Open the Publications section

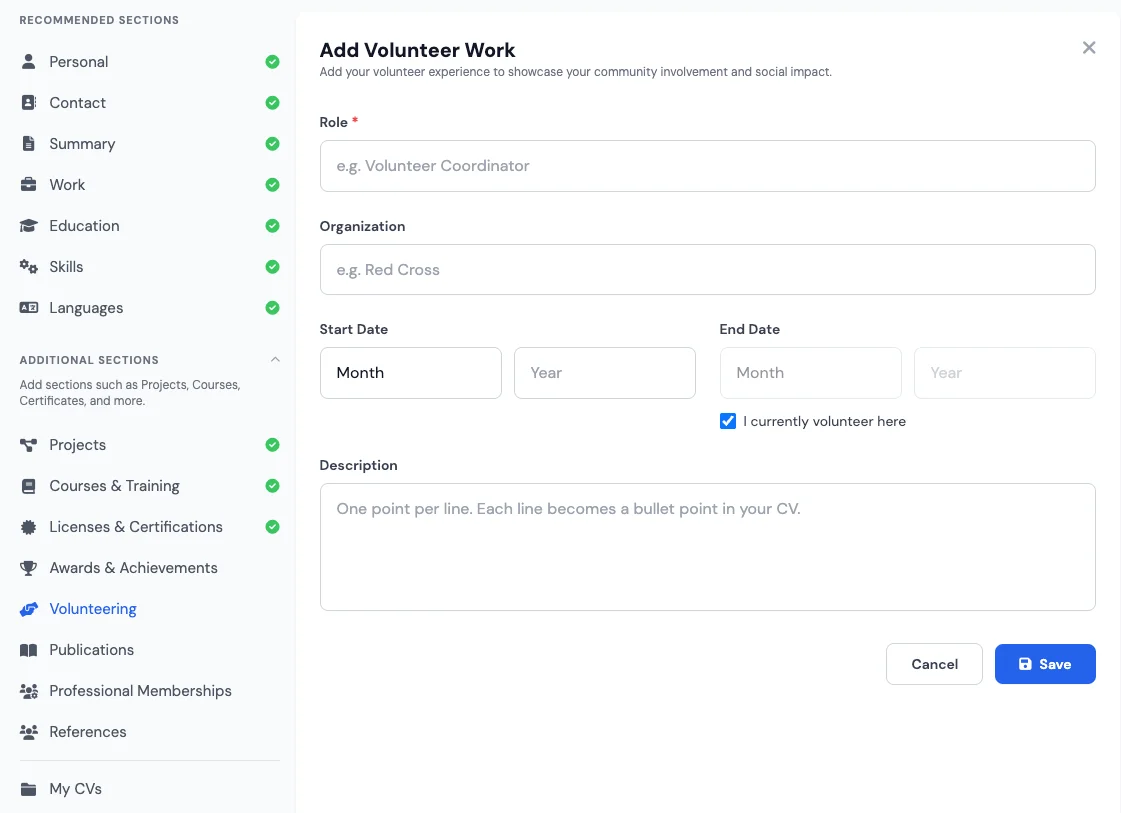click(x=149, y=650)
